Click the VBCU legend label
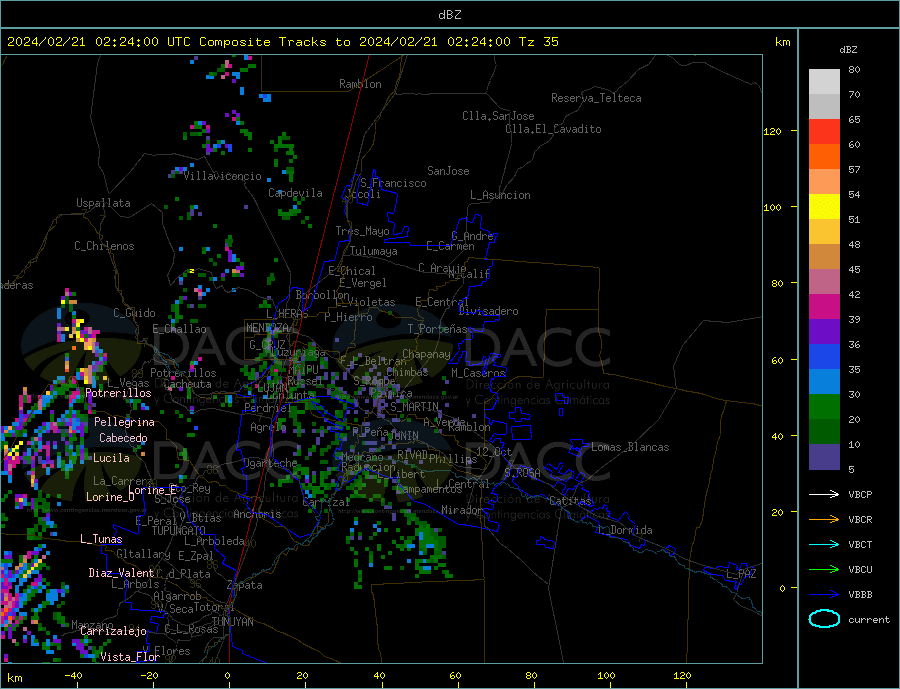 [860, 570]
